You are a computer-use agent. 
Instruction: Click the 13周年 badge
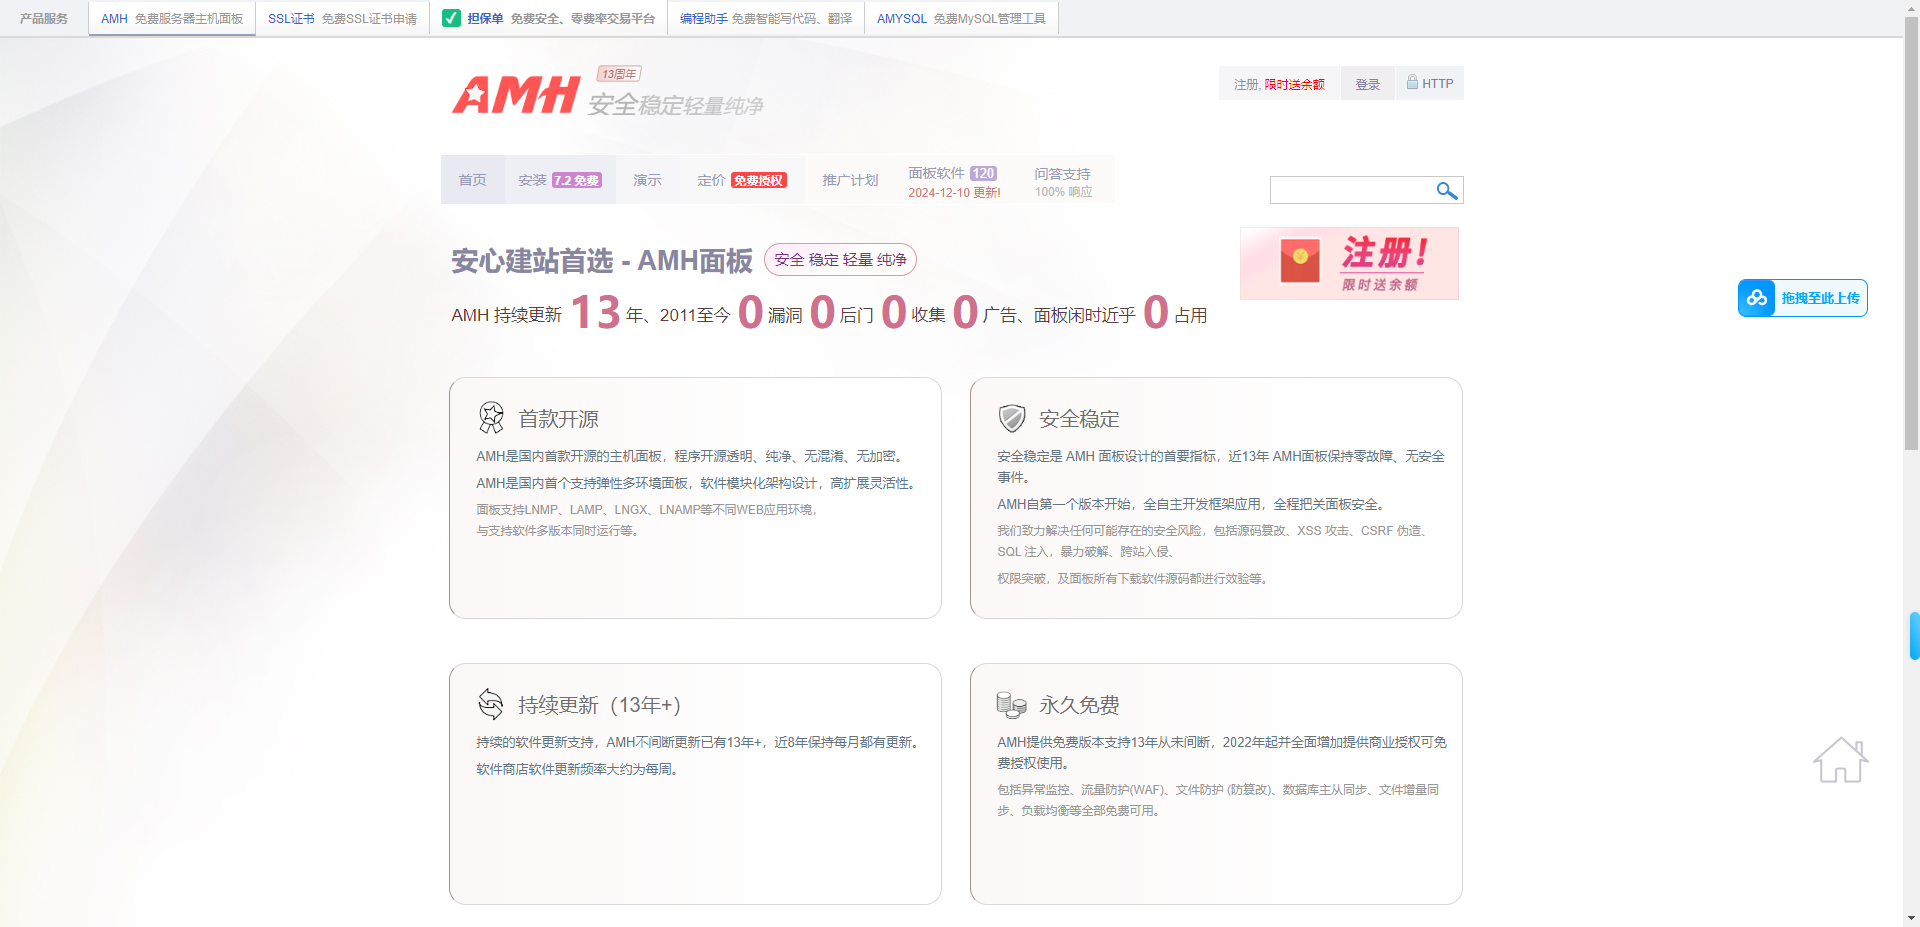[x=619, y=74]
